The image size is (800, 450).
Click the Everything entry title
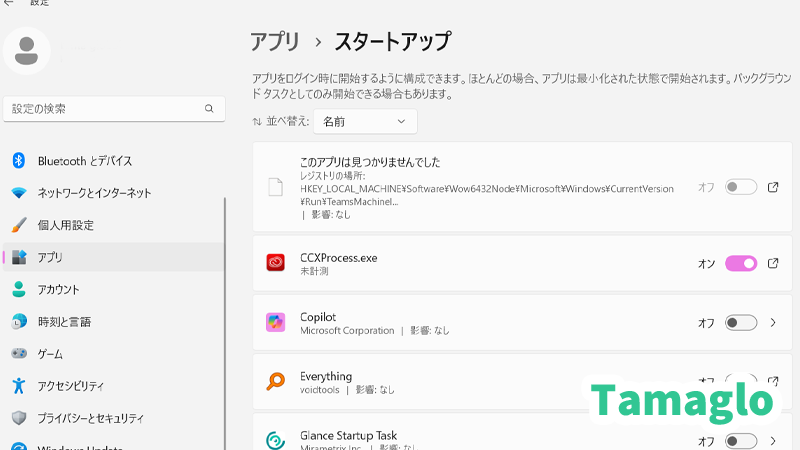click(x=326, y=377)
